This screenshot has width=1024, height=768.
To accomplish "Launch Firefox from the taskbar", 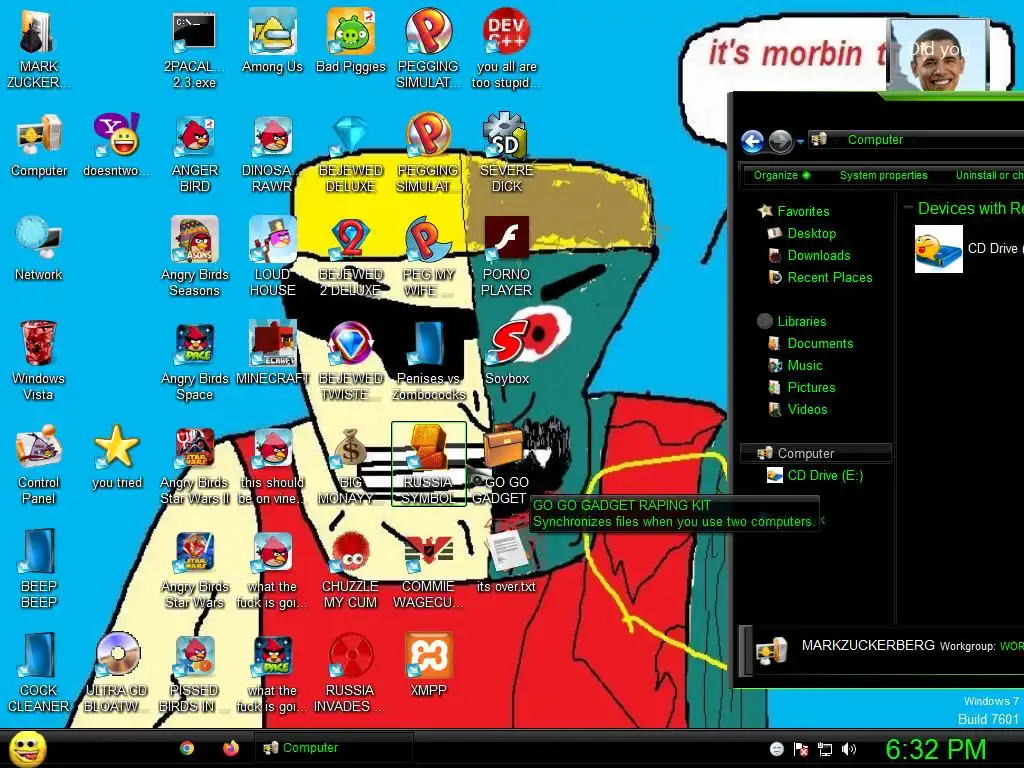I will pyautogui.click(x=231, y=748).
